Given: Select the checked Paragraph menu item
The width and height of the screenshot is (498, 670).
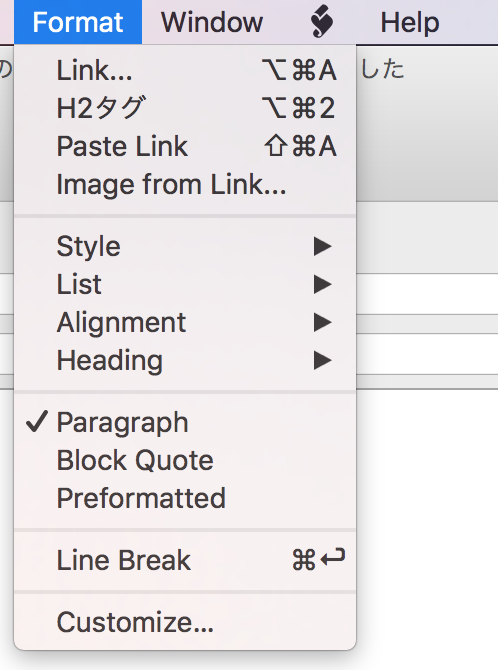Looking at the screenshot, I should point(185,422).
